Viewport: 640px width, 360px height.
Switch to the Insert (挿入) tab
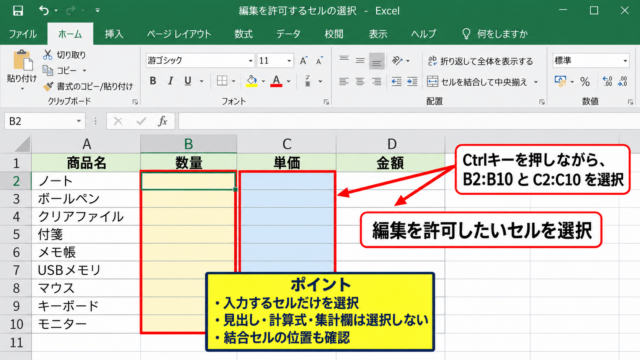point(113,34)
